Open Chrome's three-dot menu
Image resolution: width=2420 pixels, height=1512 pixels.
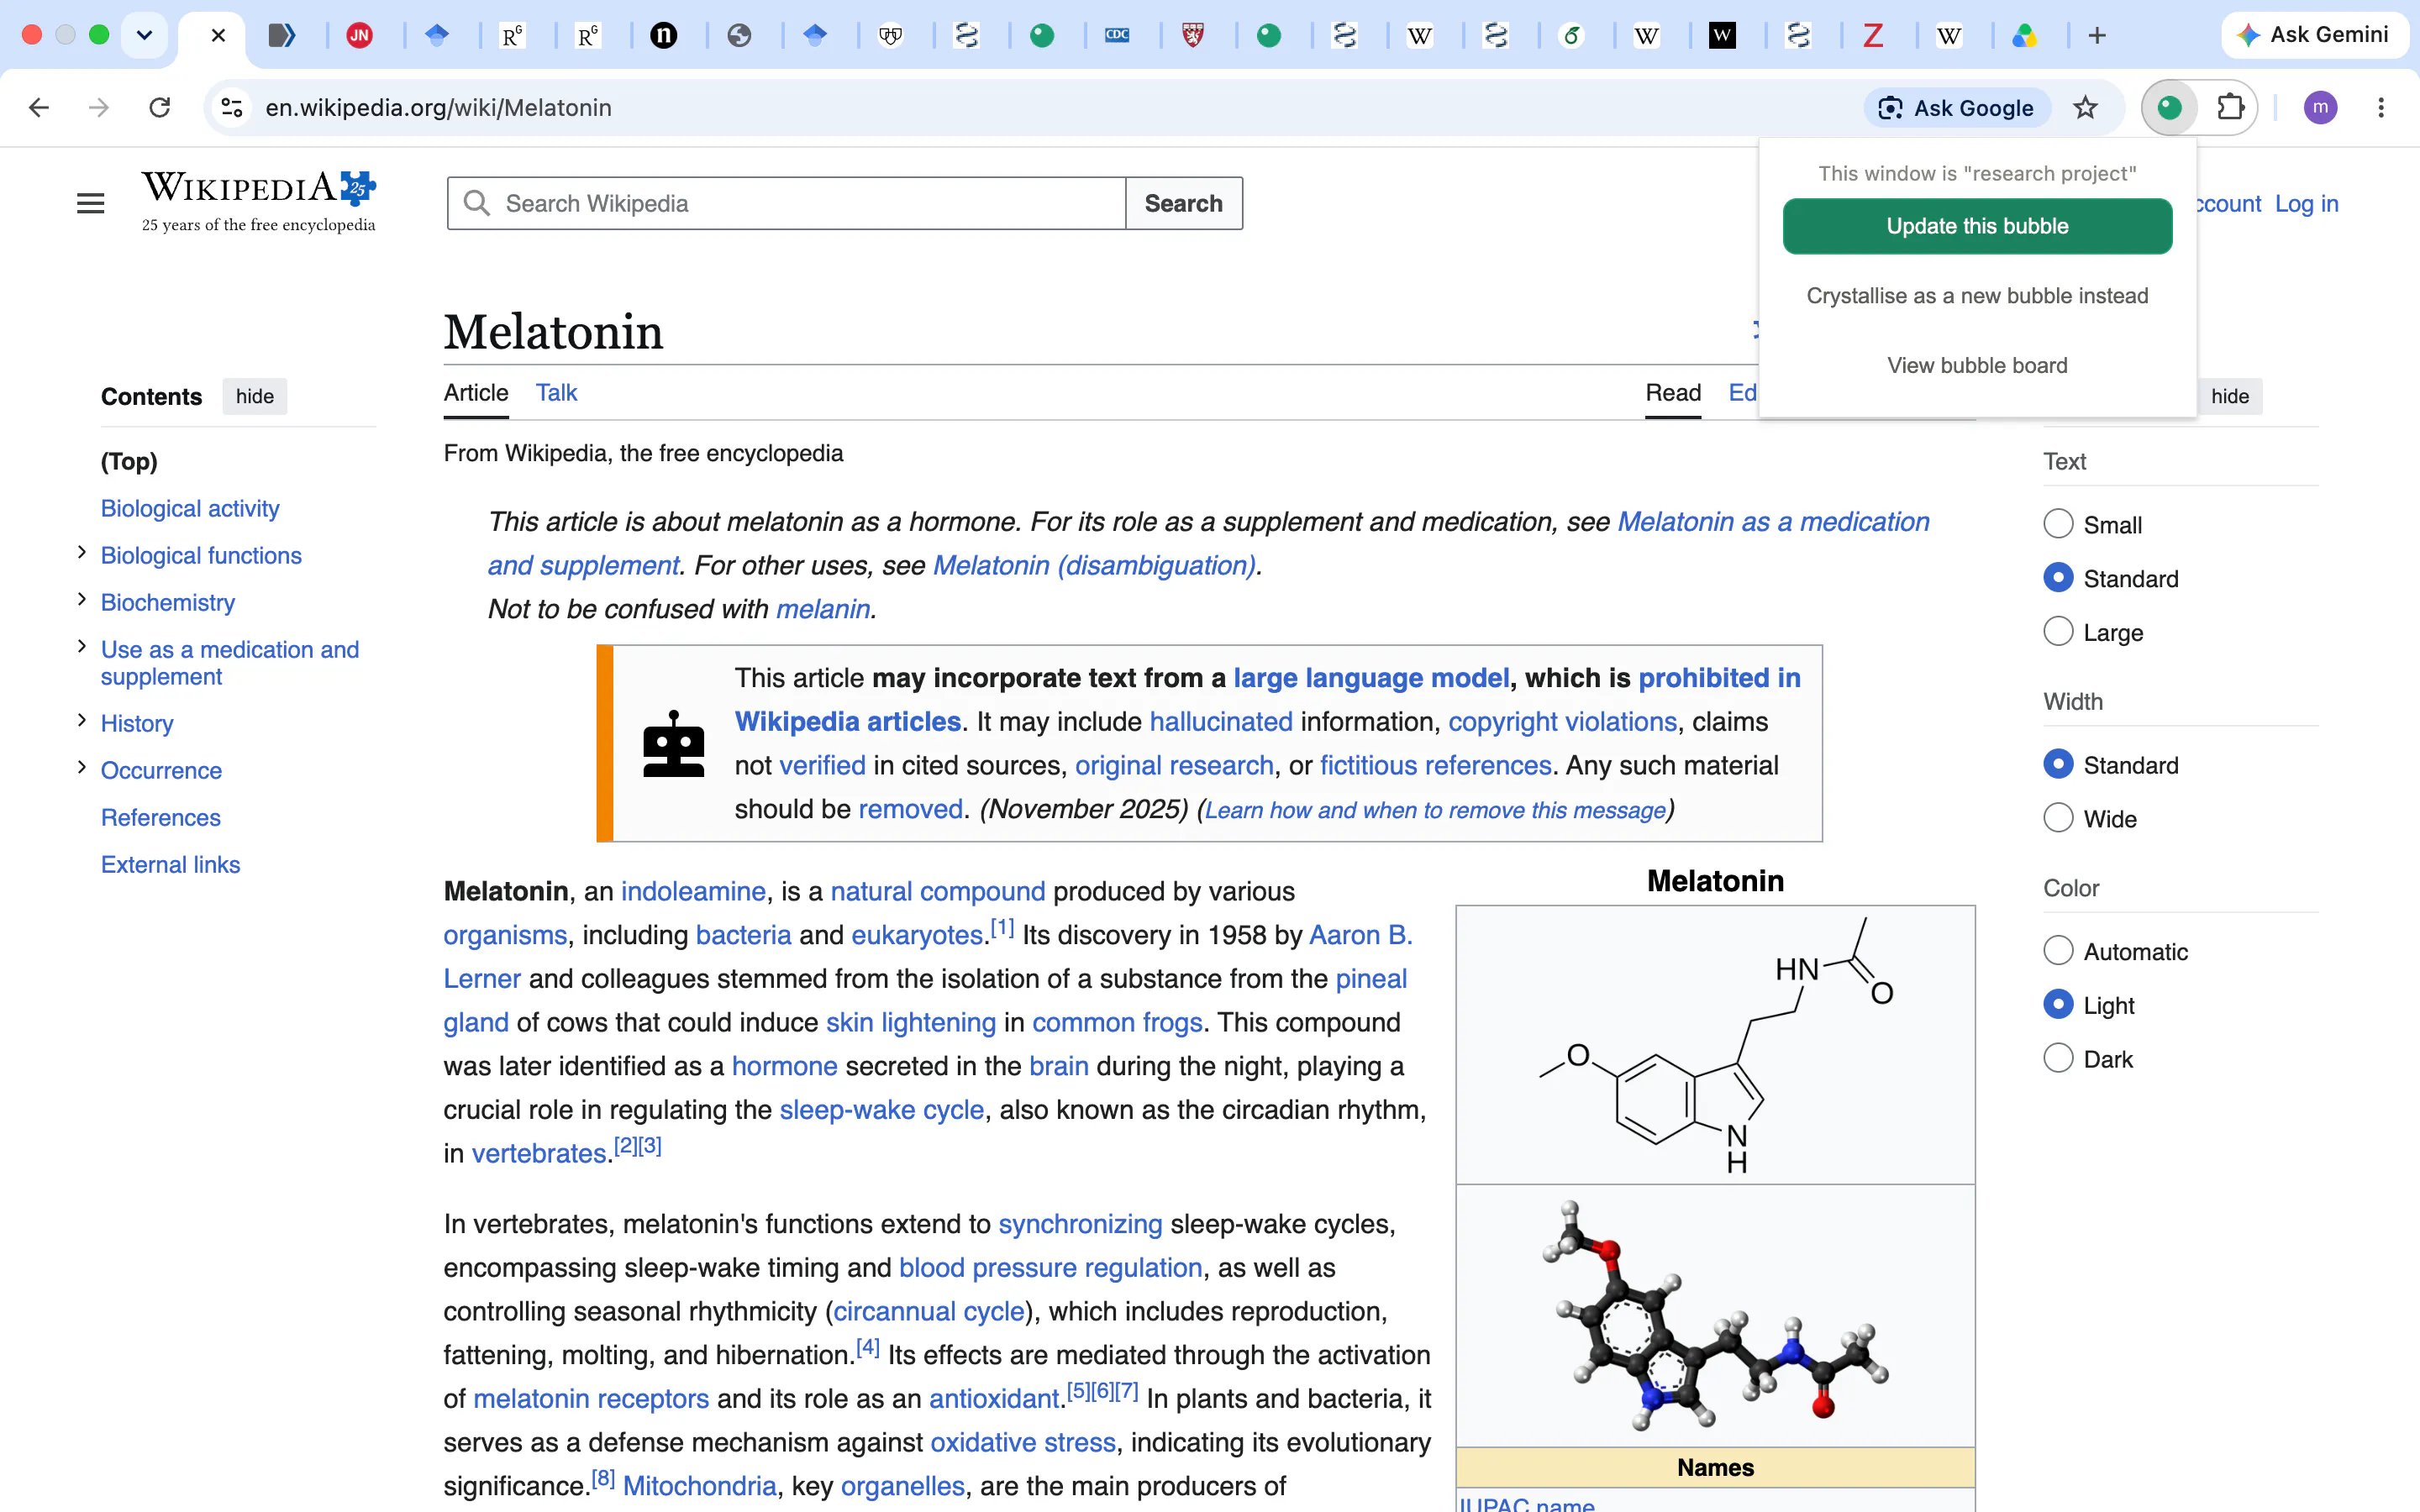coord(2381,107)
